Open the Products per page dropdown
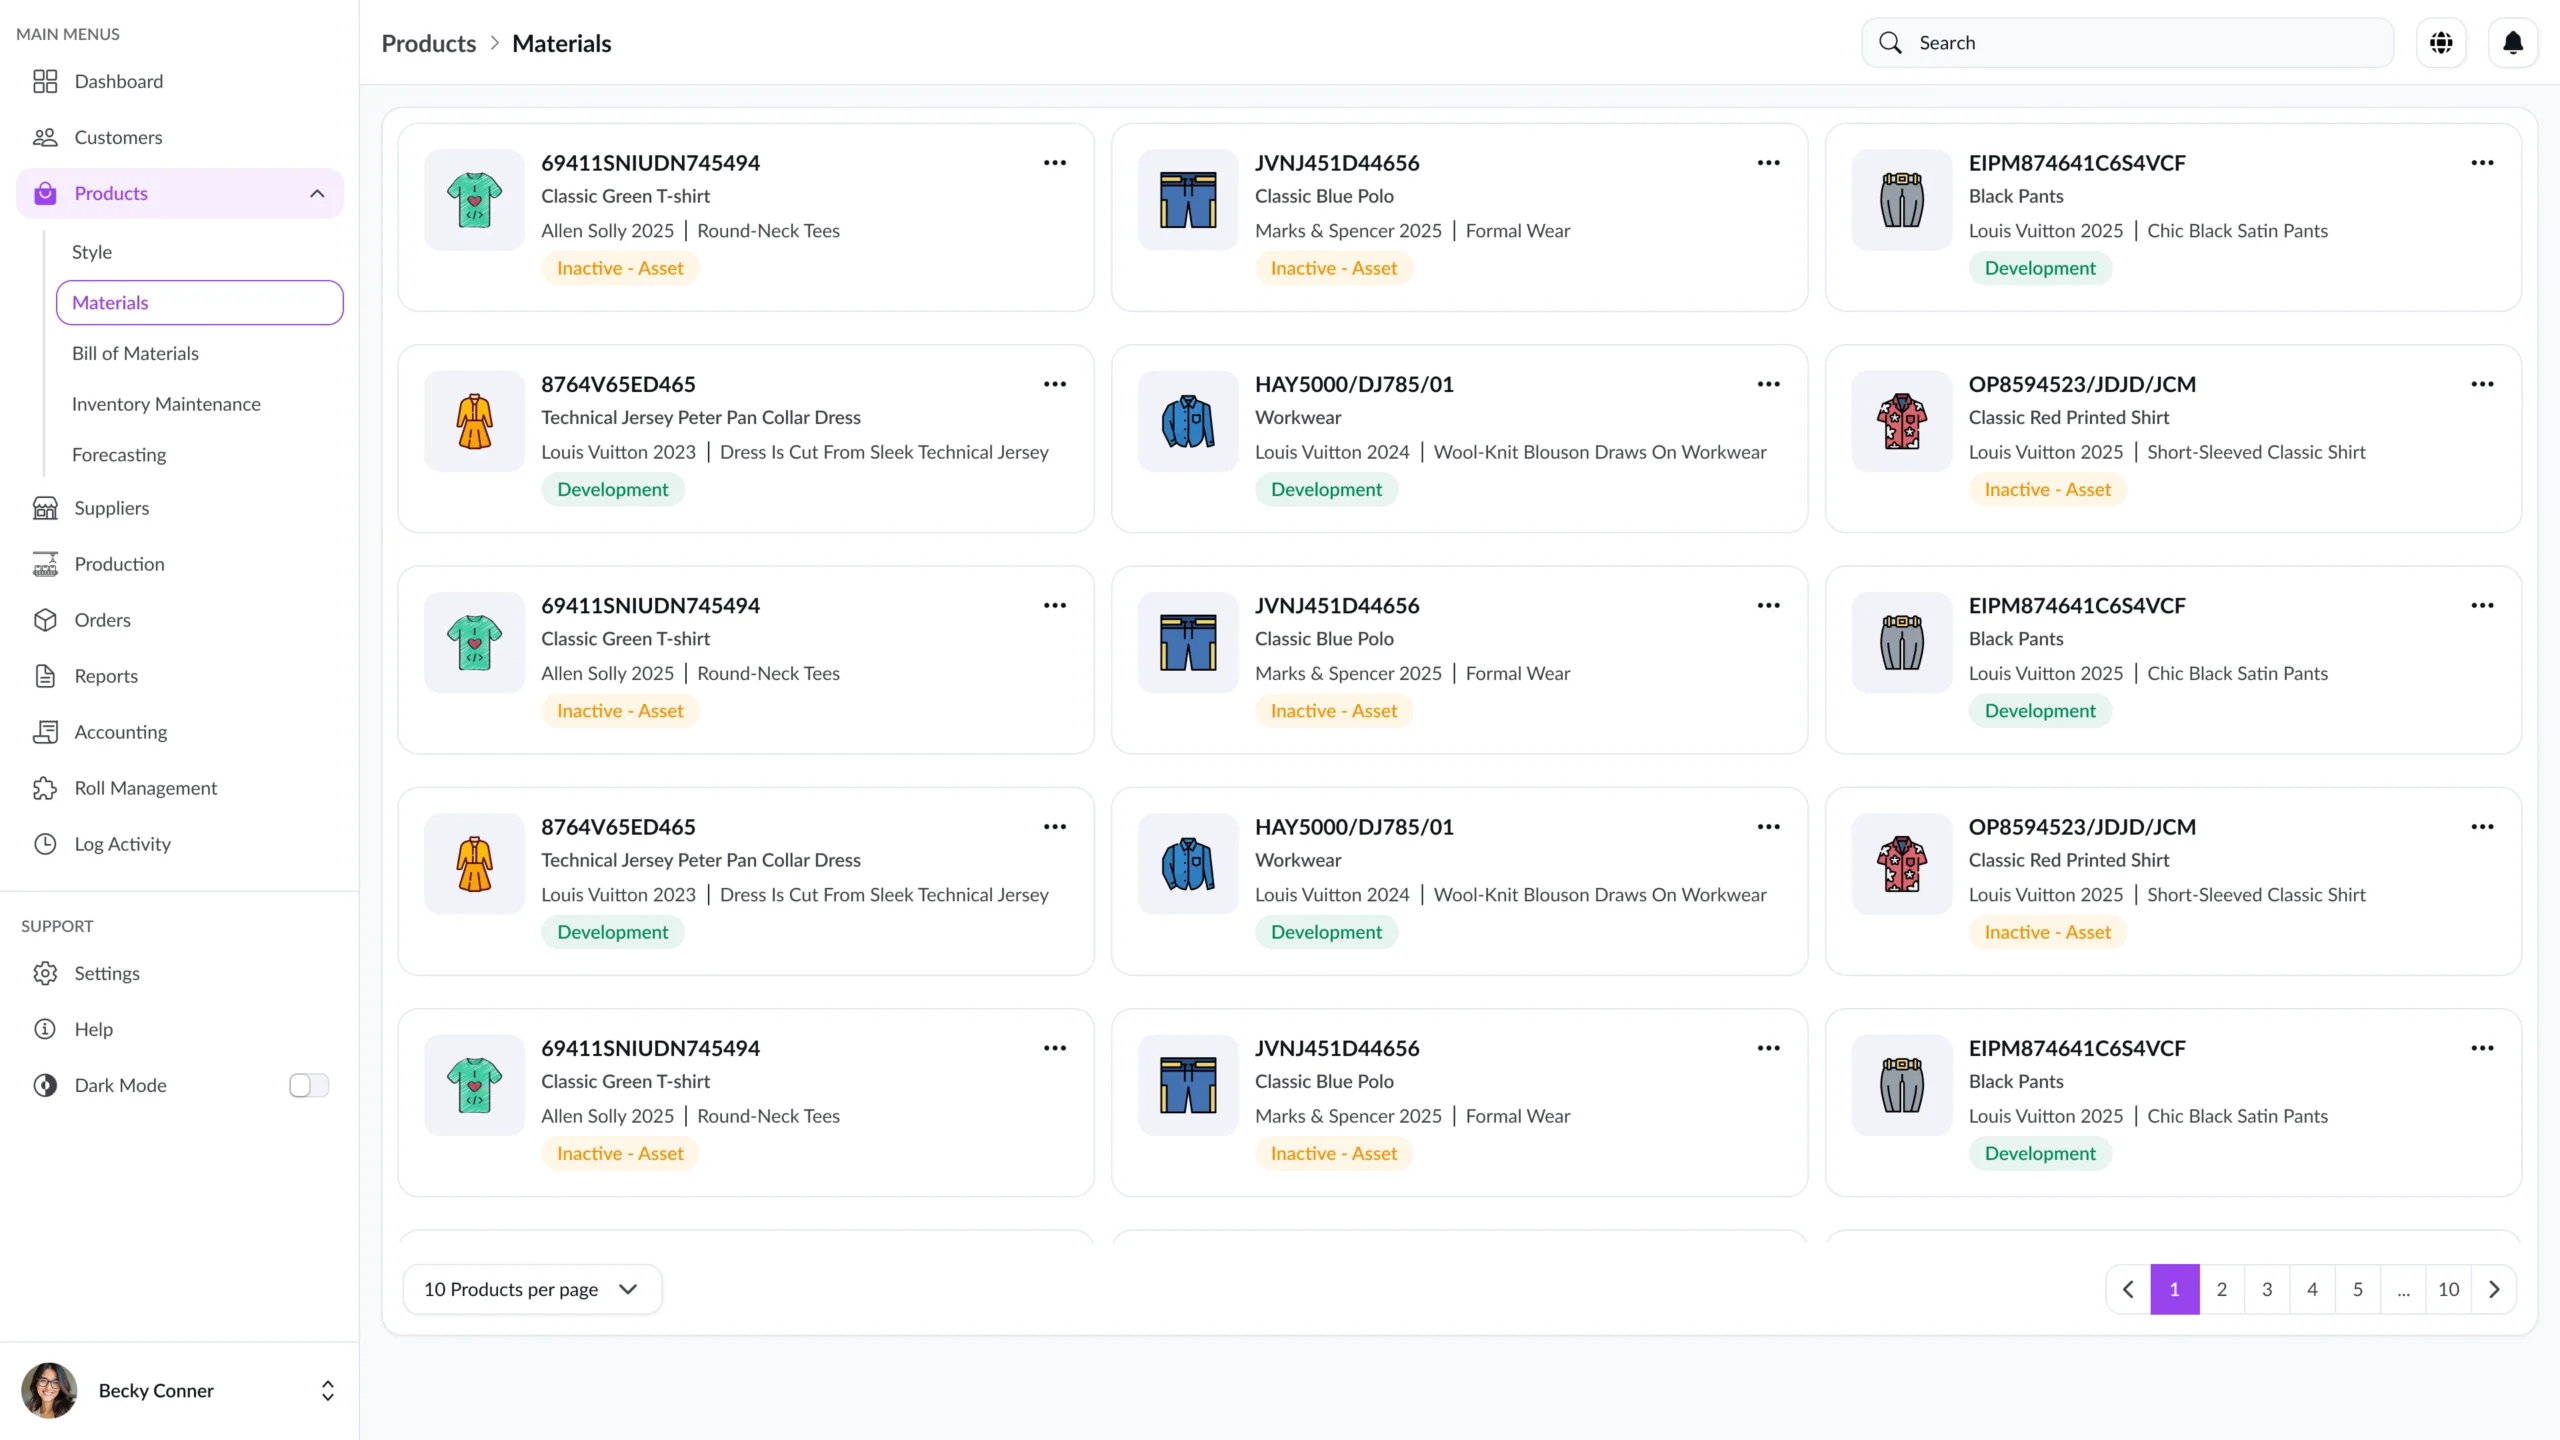 pyautogui.click(x=531, y=1289)
